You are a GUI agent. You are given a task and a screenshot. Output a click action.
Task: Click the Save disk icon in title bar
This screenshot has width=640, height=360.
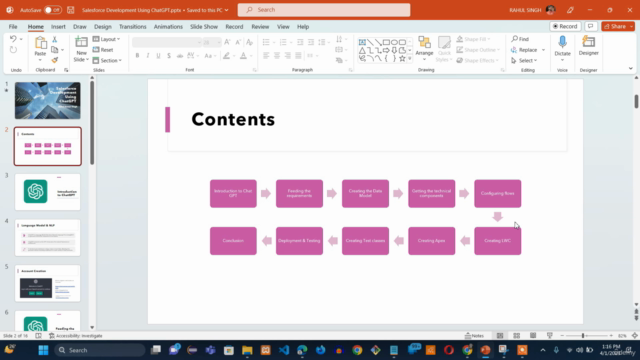pos(71,10)
